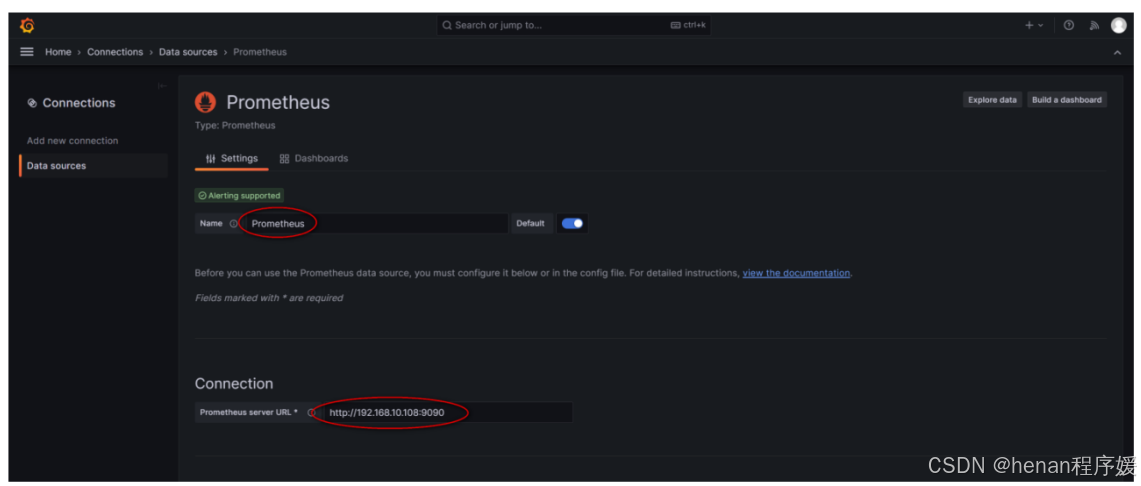The image size is (1141, 486).
Task: Click the Build a dashboard button
Action: tap(1067, 100)
